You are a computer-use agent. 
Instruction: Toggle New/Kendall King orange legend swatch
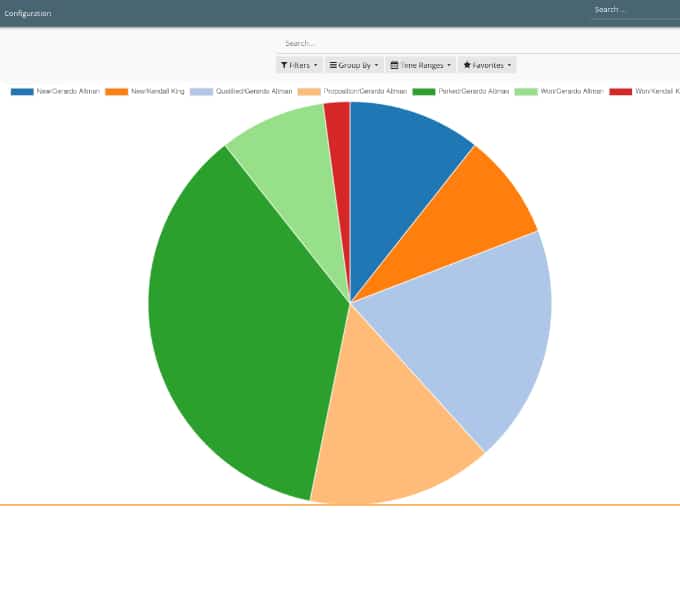(117, 91)
